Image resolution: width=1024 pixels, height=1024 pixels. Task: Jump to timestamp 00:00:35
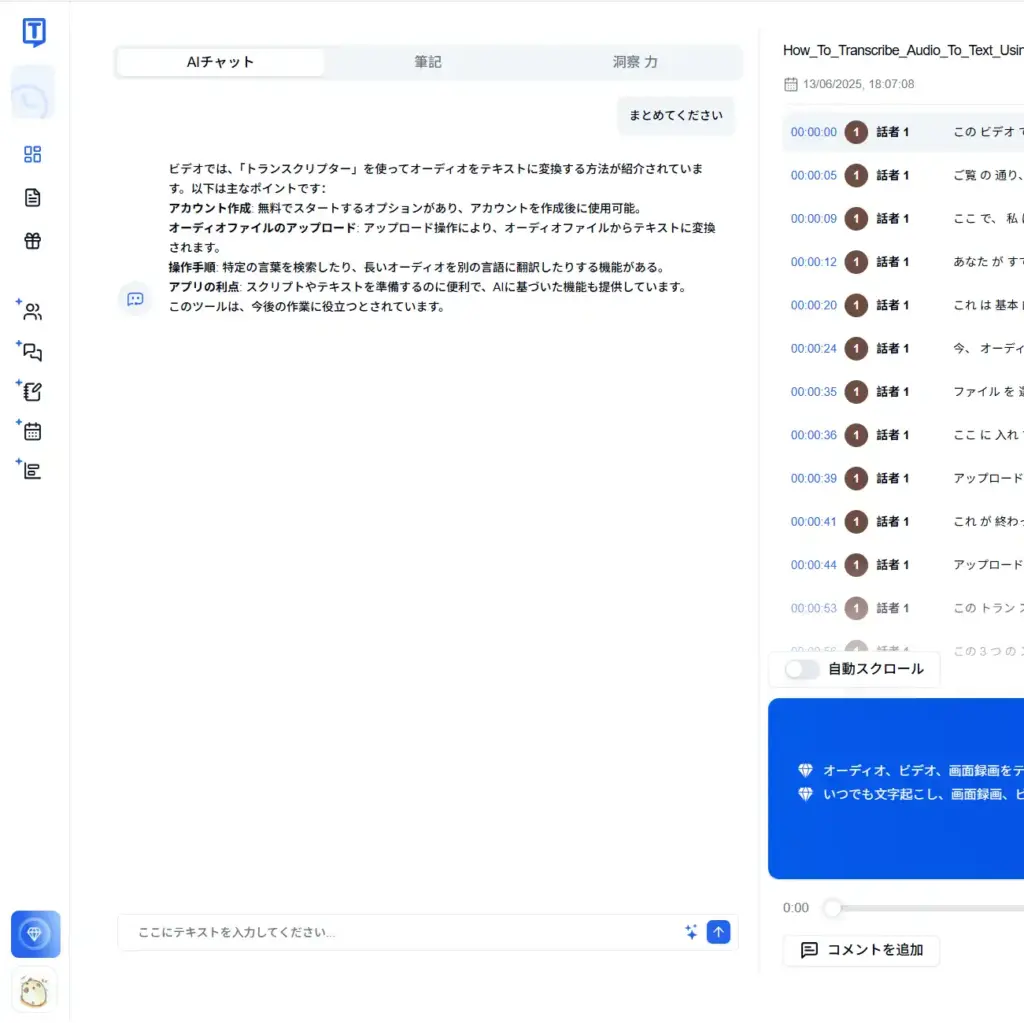[813, 392]
